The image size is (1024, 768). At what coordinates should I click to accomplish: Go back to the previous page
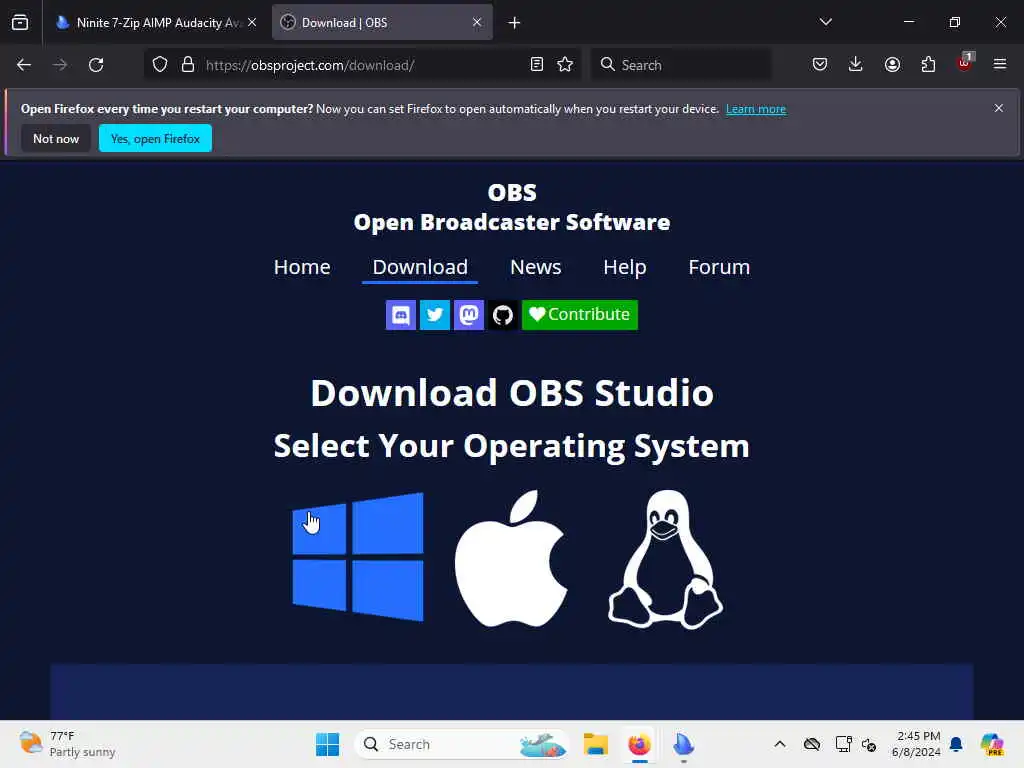click(24, 65)
